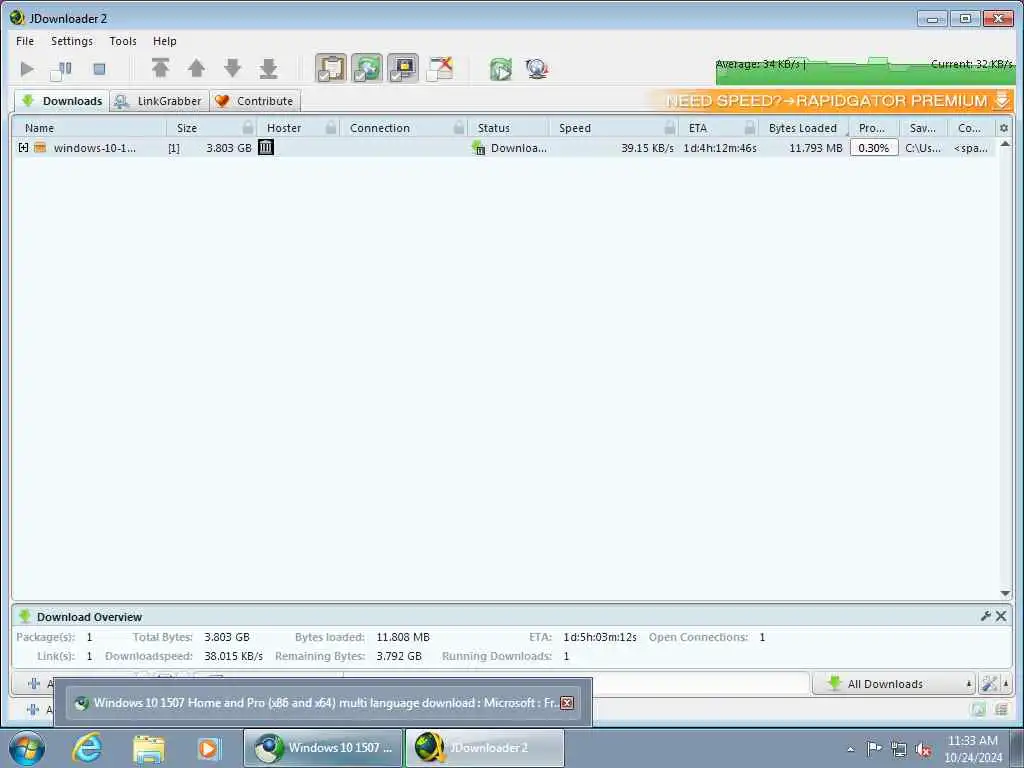Show hidden system tray icons arrow
Viewport: 1024px width, 768px height.
(850, 749)
